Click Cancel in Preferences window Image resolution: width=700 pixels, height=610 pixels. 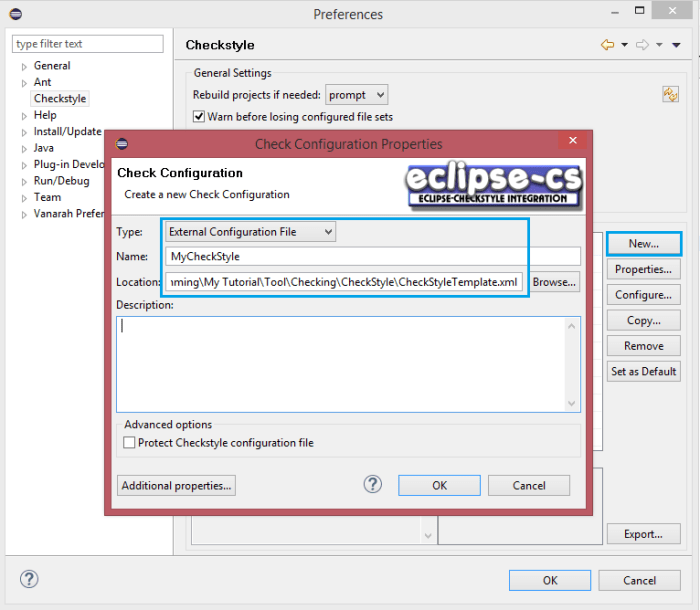pos(639,580)
